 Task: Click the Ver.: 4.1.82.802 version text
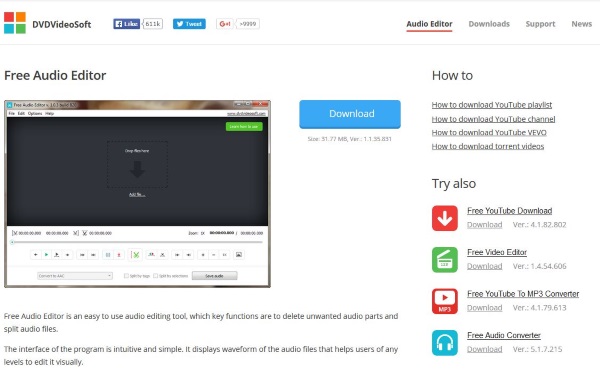click(x=540, y=225)
